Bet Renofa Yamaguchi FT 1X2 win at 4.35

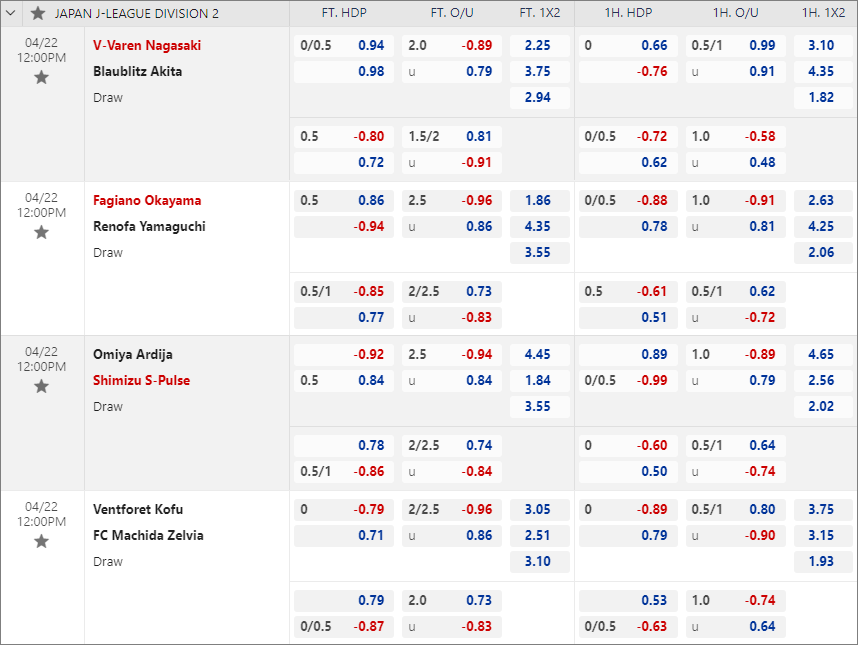540,226
